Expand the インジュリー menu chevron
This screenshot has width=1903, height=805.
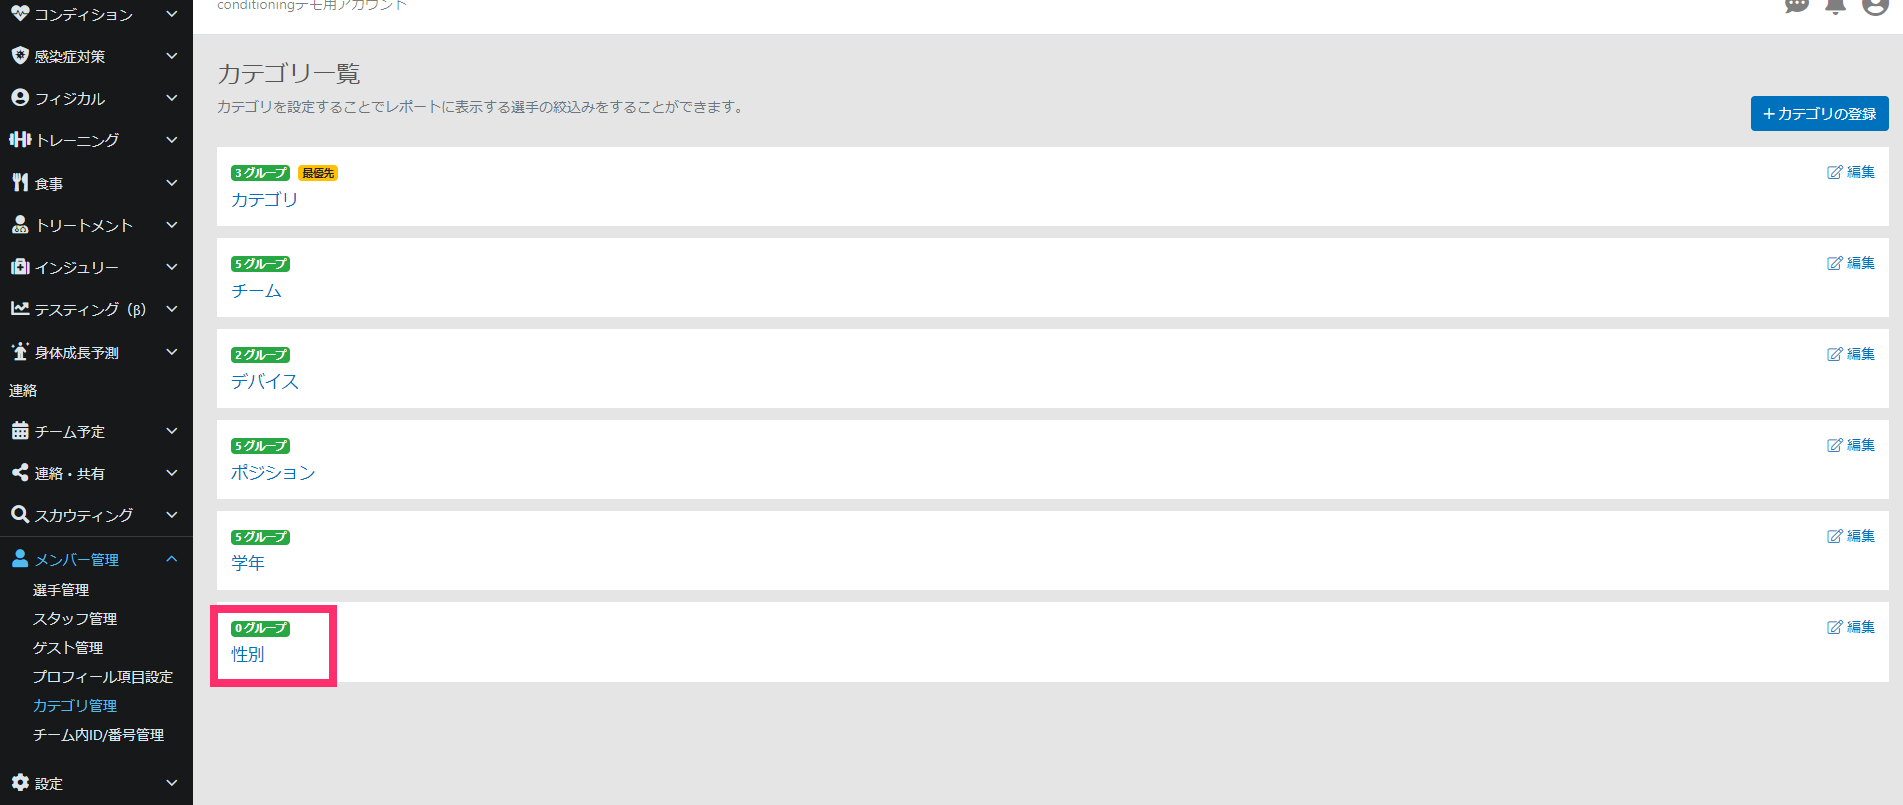click(x=172, y=267)
